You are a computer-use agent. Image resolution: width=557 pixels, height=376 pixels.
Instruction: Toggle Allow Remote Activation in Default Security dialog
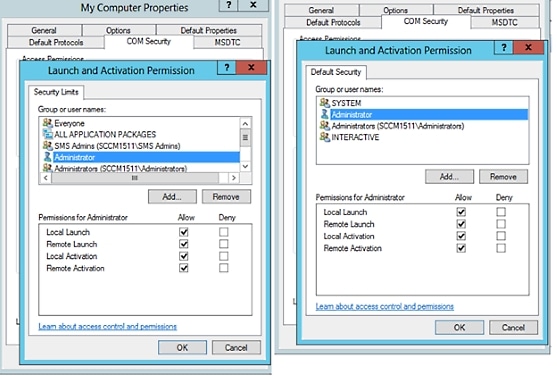pyautogui.click(x=461, y=248)
